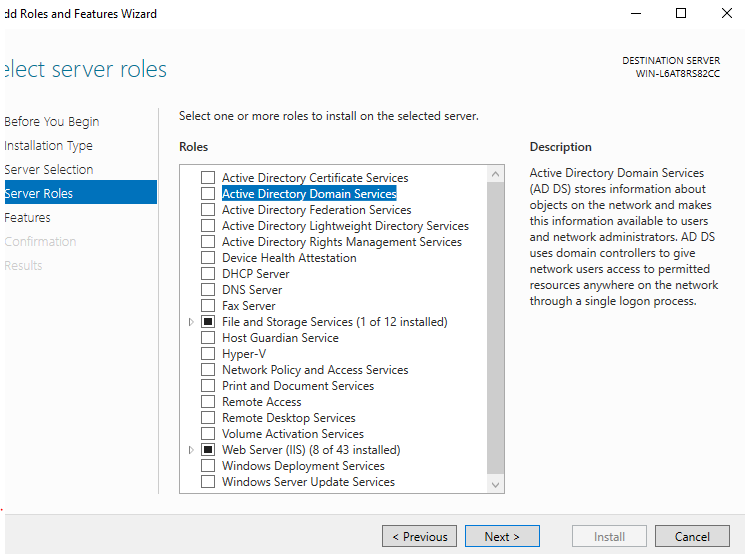Expand File and Storage Services tree node
This screenshot has width=745, height=554.
point(191,322)
